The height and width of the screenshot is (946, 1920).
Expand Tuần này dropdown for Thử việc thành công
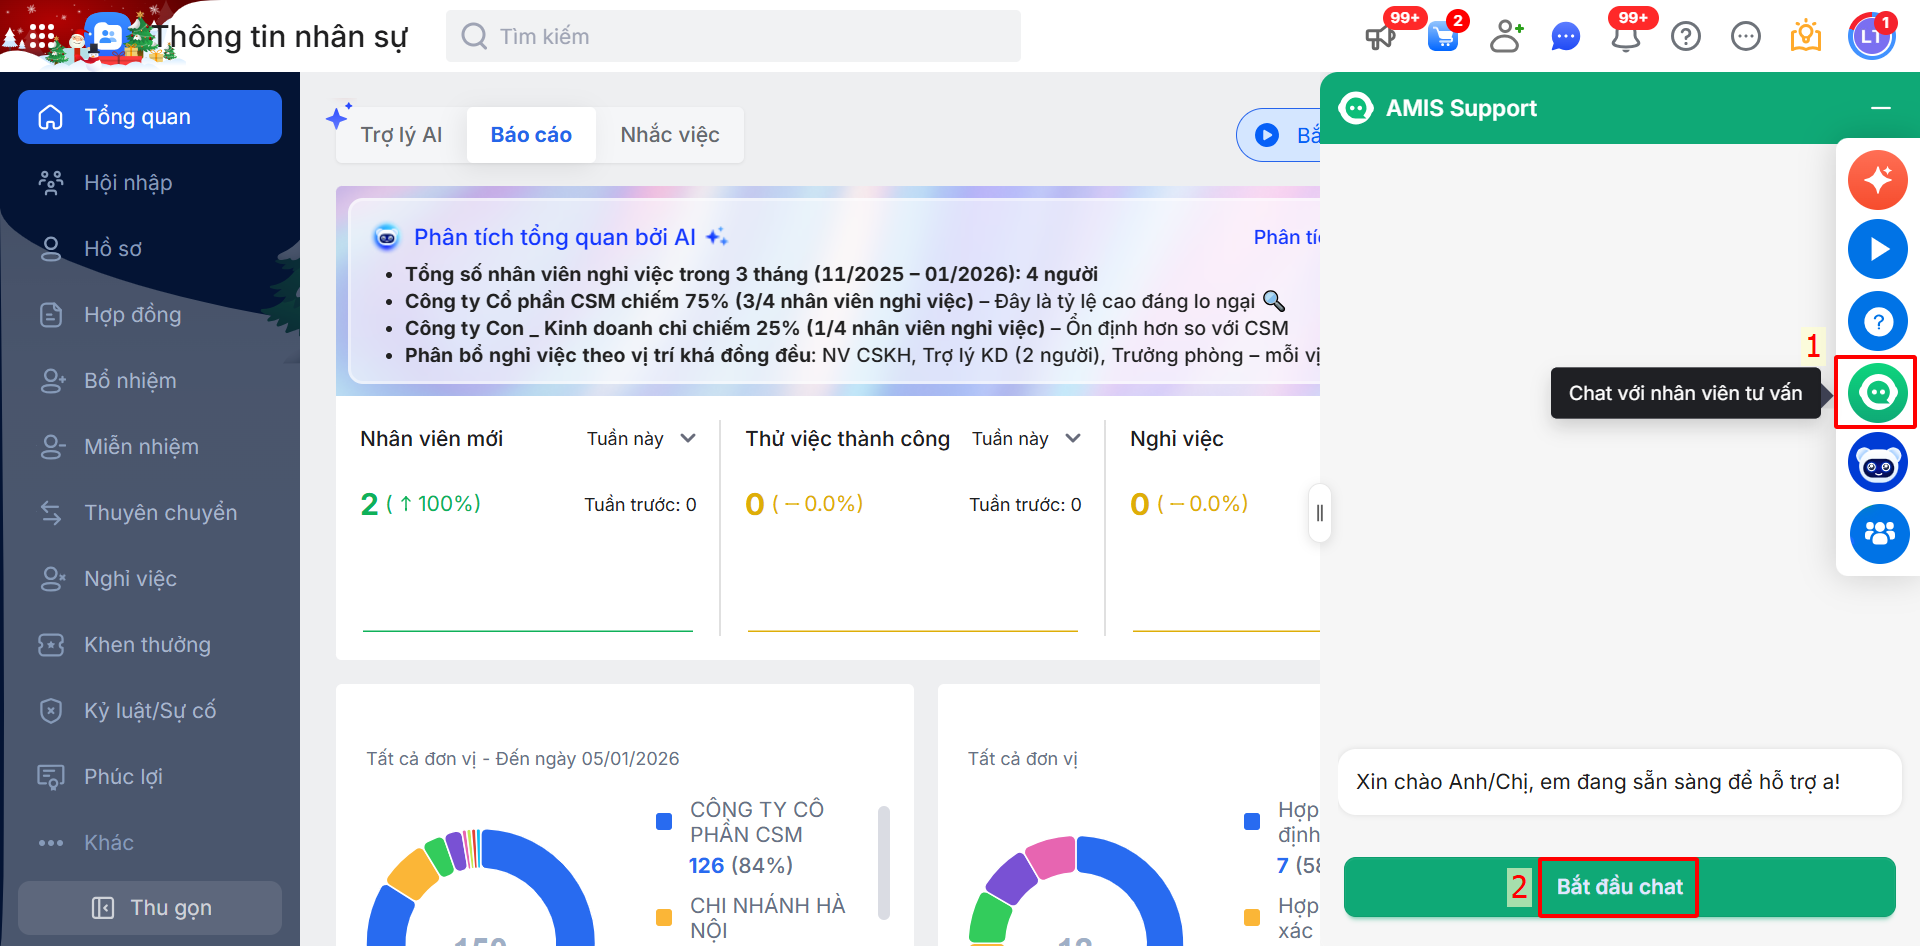[1026, 439]
